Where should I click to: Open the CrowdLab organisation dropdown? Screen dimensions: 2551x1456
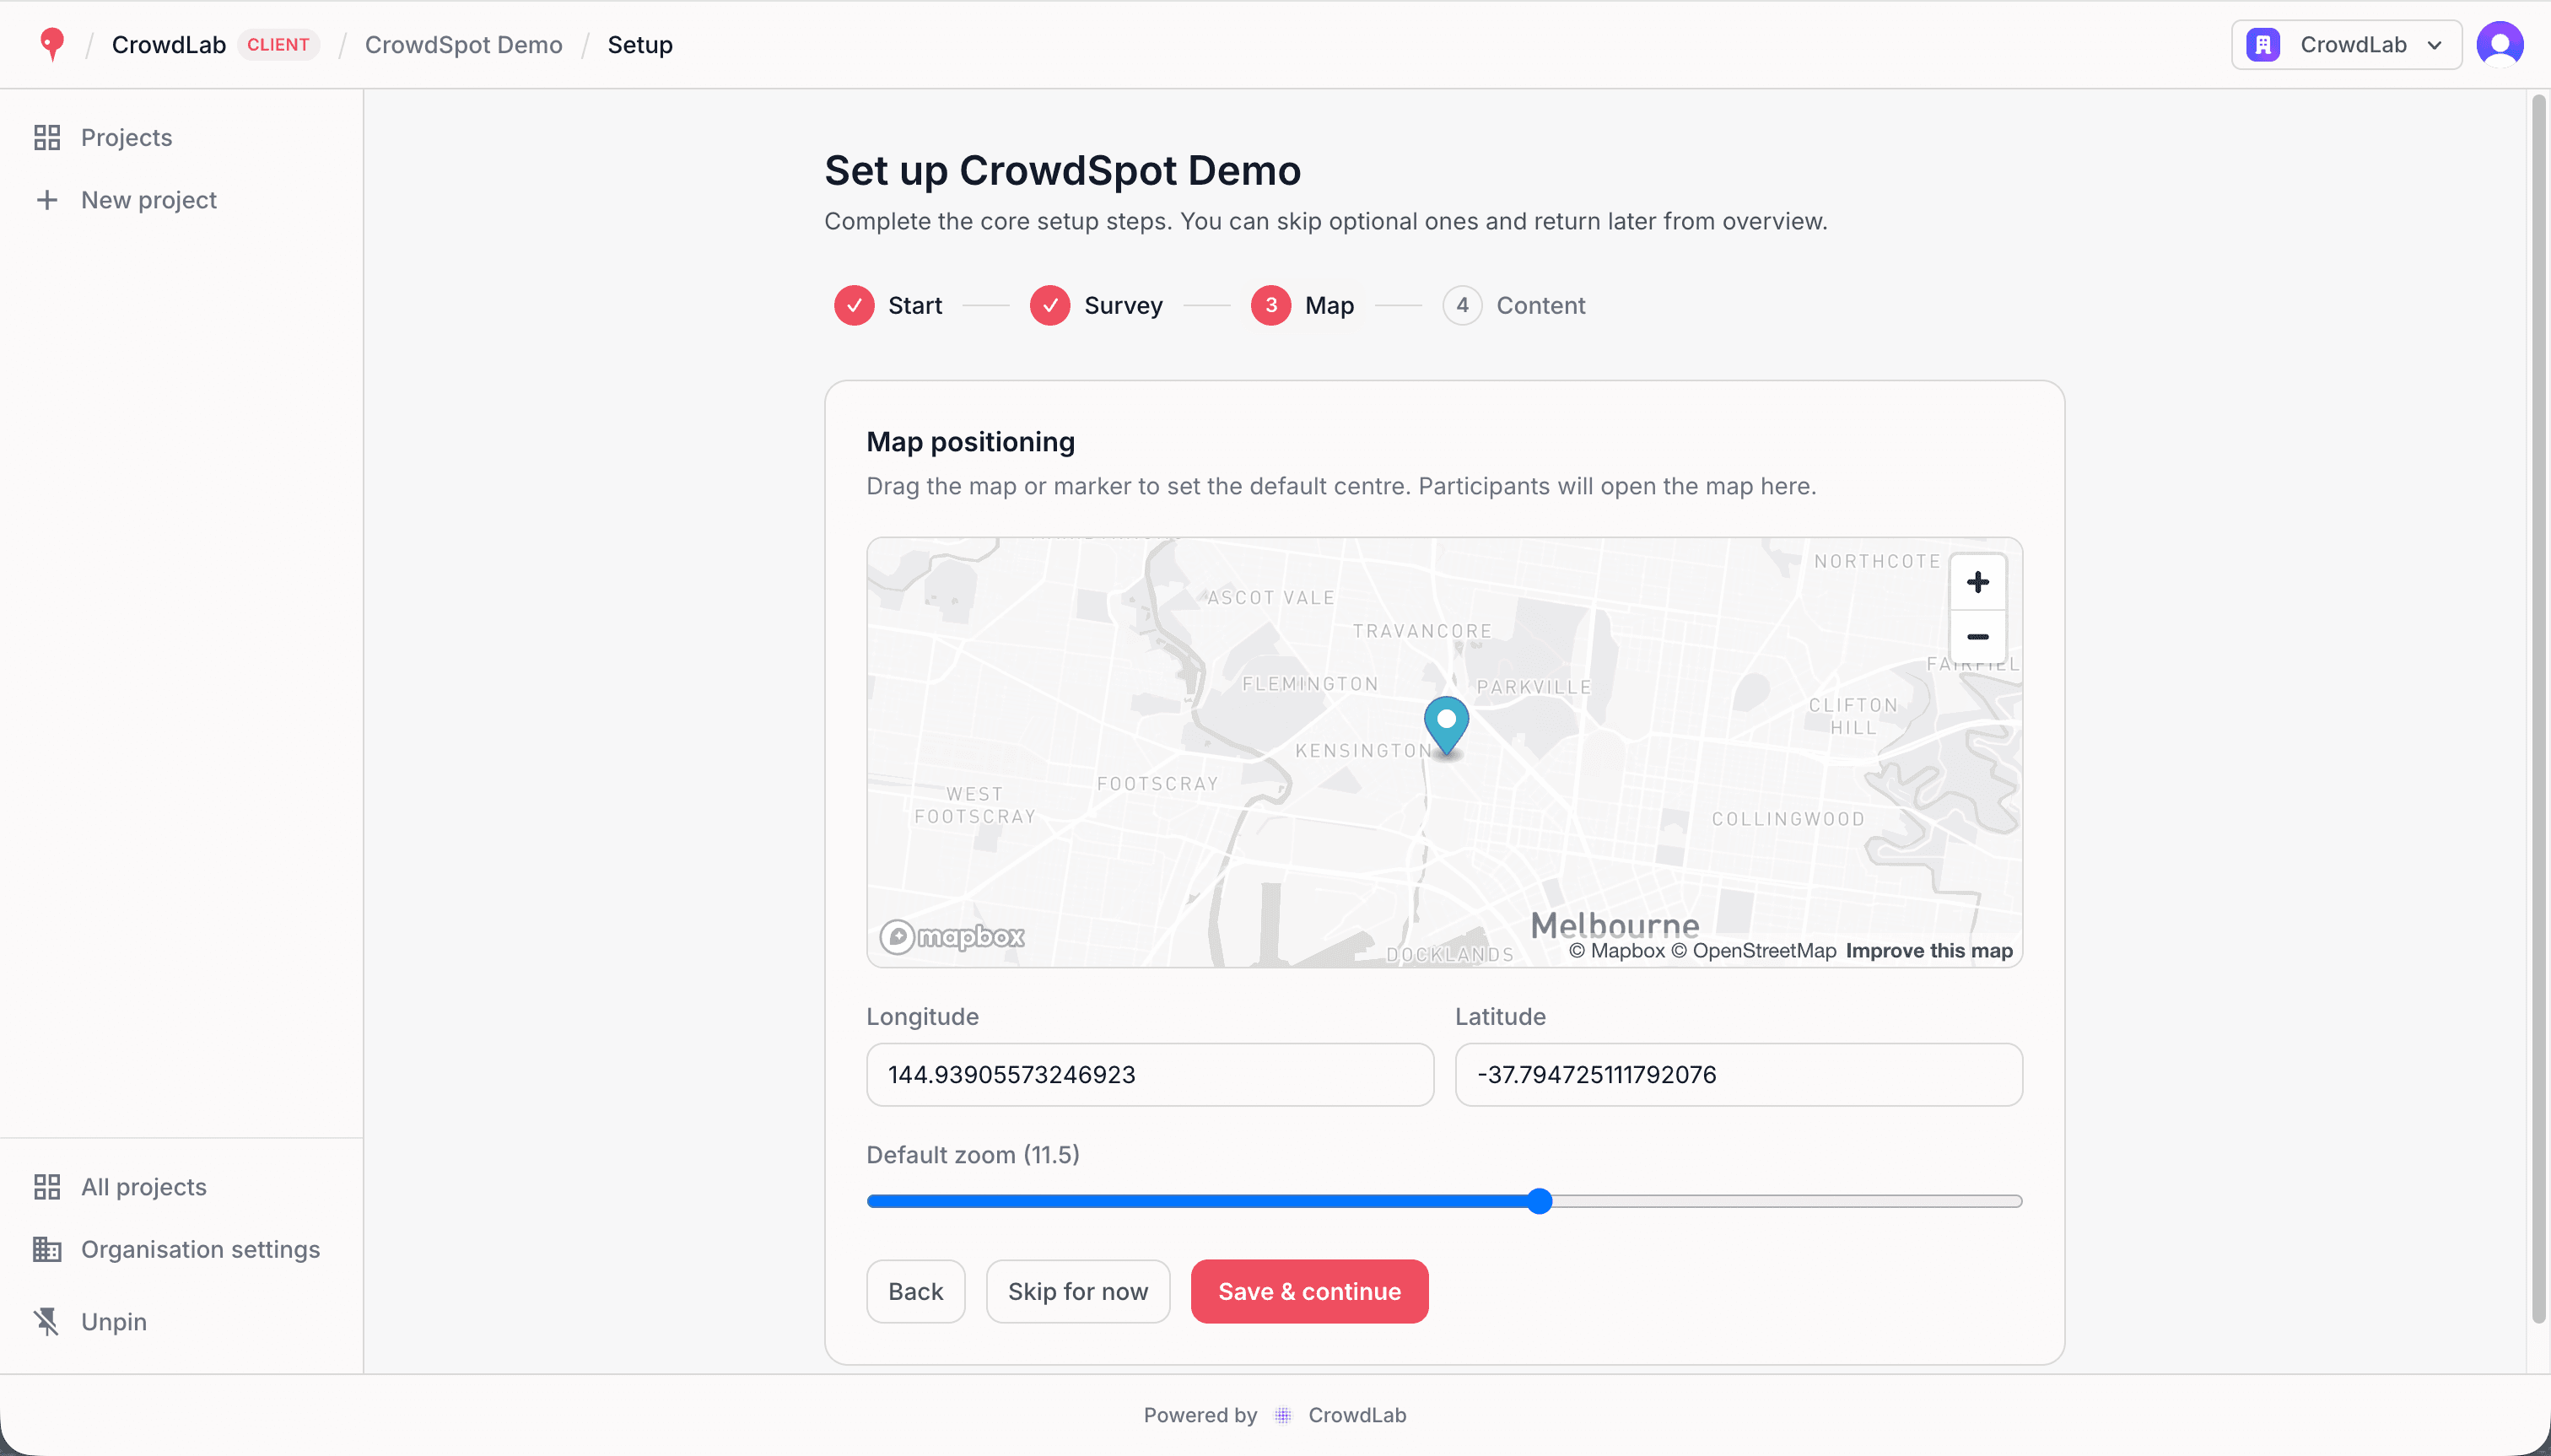pyautogui.click(x=2346, y=45)
